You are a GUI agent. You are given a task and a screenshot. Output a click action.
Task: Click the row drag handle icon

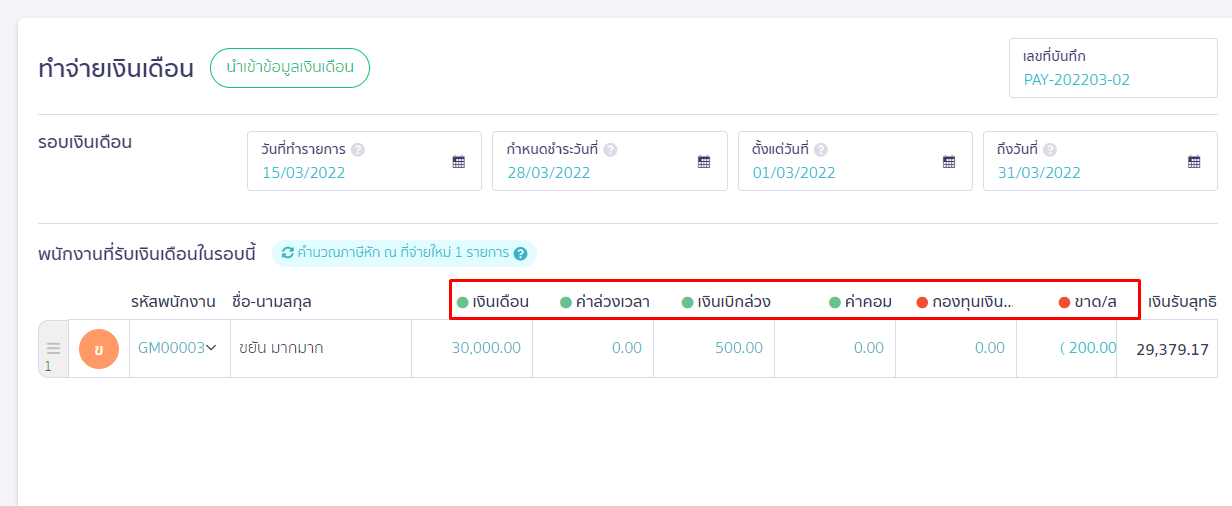click(53, 348)
